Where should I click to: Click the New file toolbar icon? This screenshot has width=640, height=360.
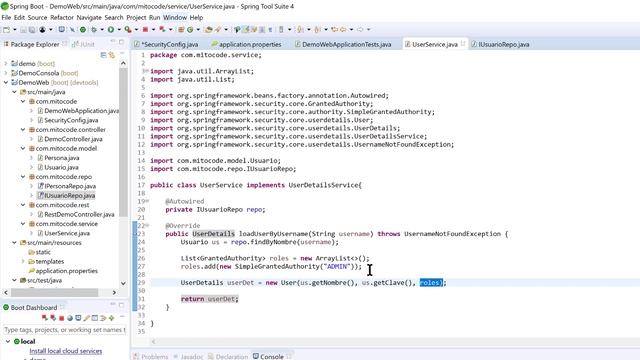point(6,29)
